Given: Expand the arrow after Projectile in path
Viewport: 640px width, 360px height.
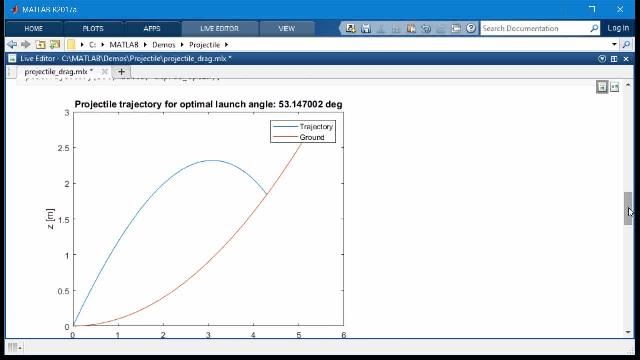Looking at the screenshot, I should tap(227, 45).
